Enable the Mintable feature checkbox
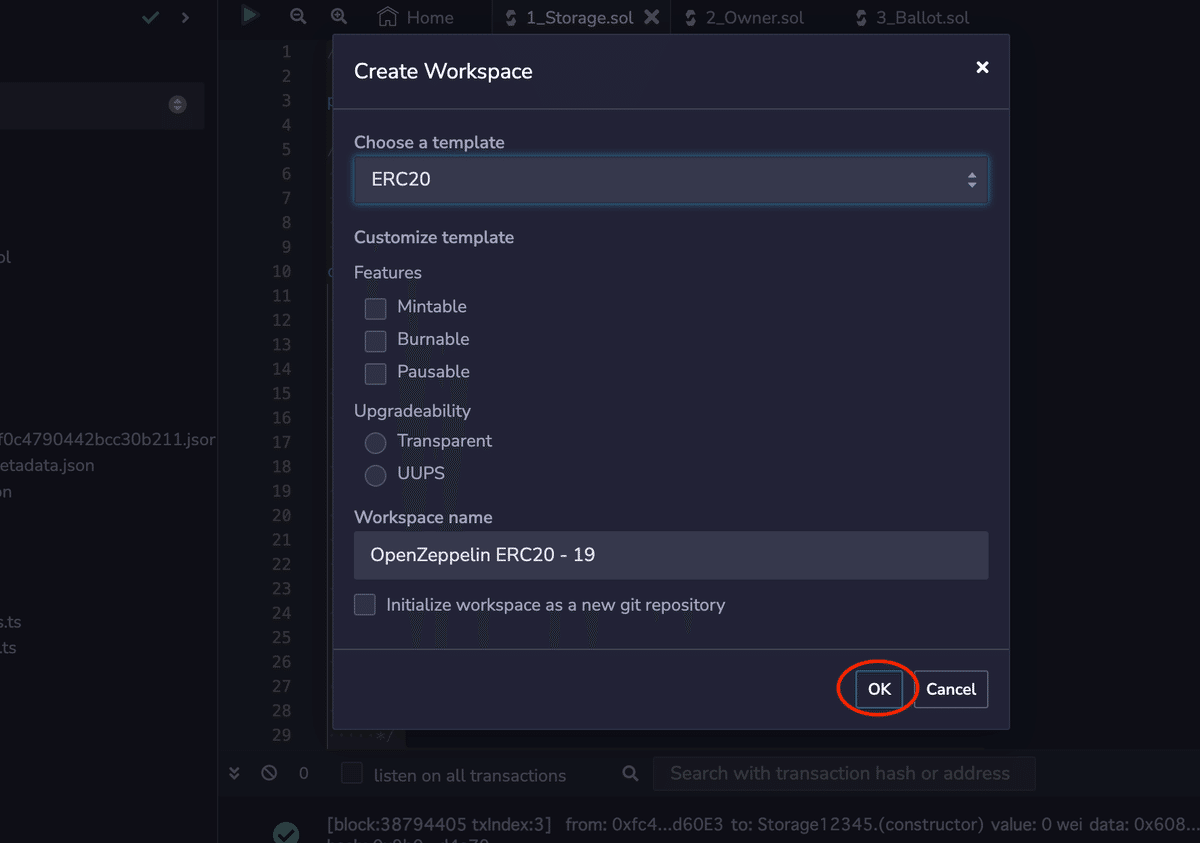The width and height of the screenshot is (1200, 843). pos(375,307)
